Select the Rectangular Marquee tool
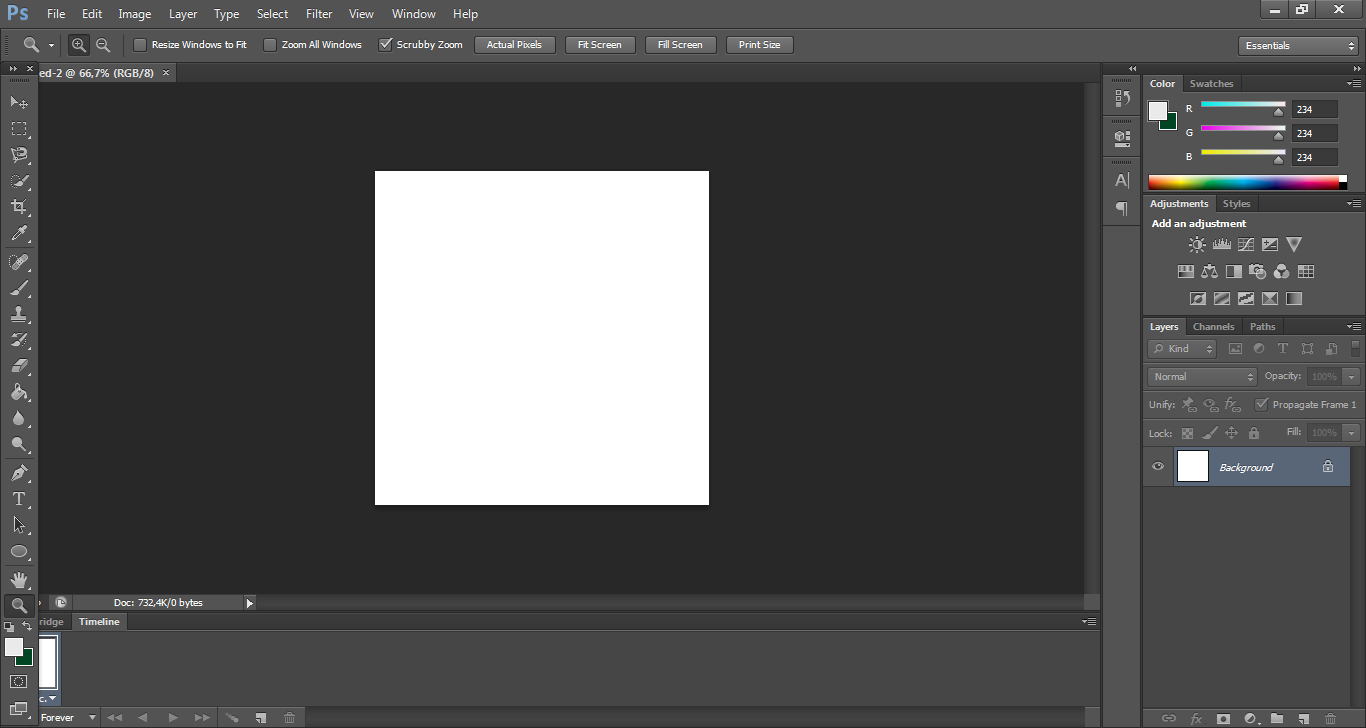The width and height of the screenshot is (1366, 728). (x=19, y=129)
